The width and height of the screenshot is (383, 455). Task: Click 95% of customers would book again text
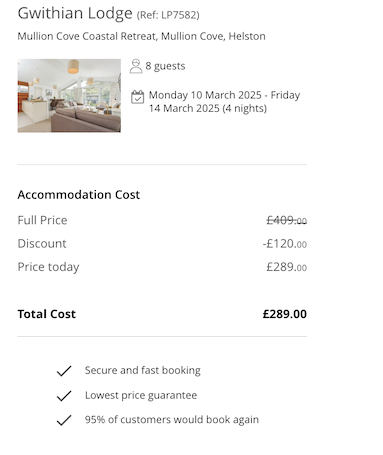tap(172, 420)
